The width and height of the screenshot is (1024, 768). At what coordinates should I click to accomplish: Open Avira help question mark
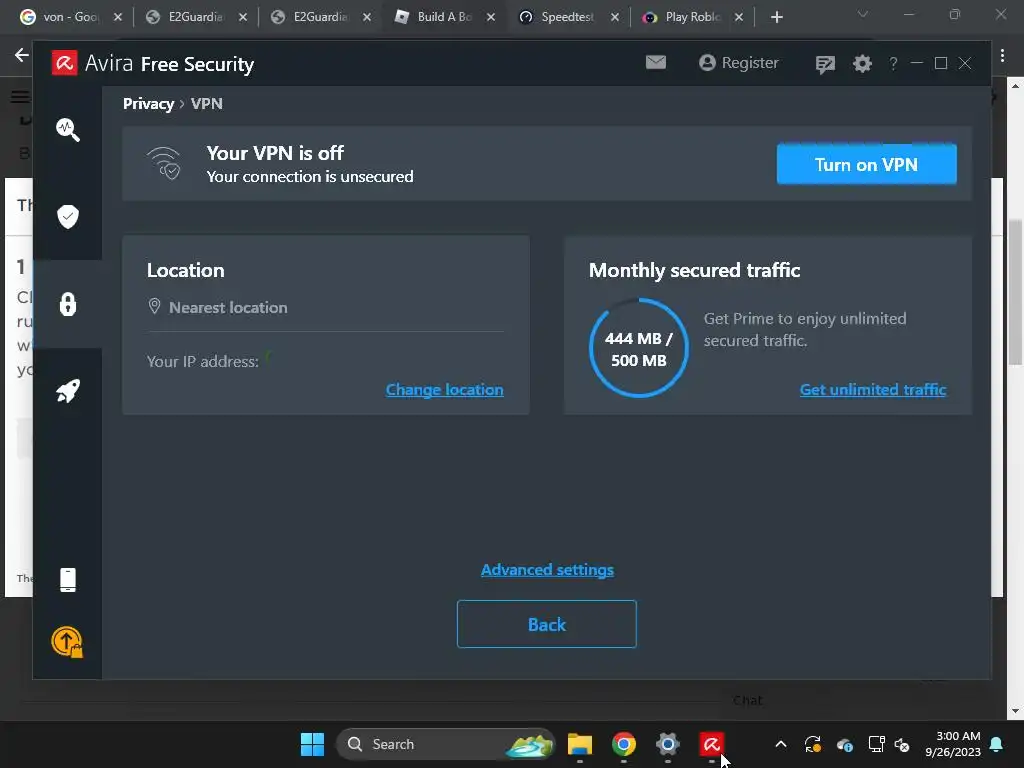click(x=893, y=63)
